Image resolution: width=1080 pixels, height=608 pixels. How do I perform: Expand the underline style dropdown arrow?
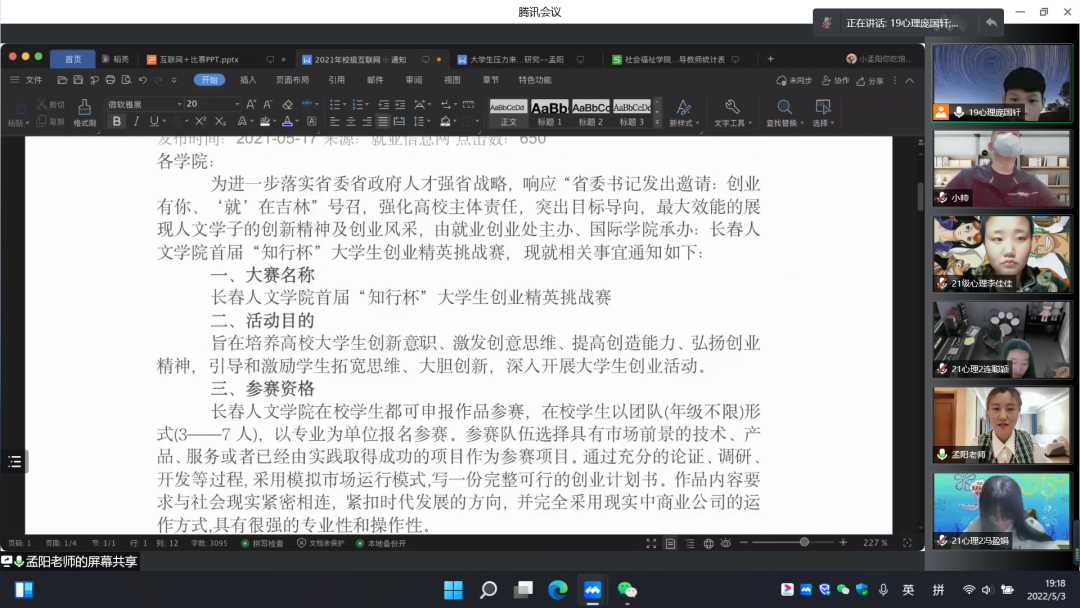point(164,122)
